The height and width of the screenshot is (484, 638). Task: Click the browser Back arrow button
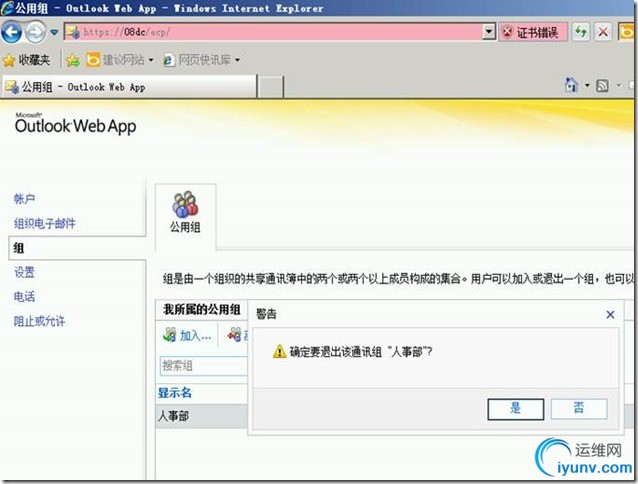pos(11,32)
